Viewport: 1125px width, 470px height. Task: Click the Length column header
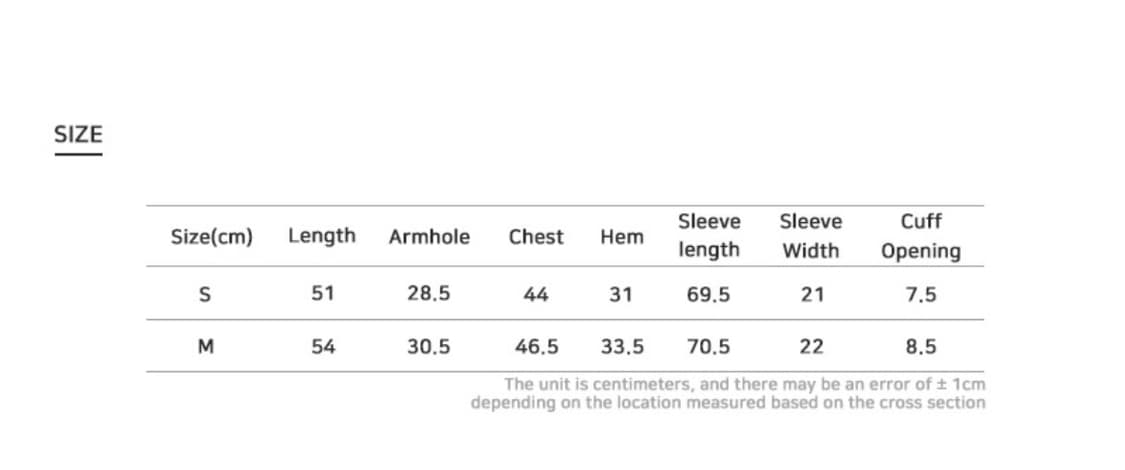coord(322,236)
